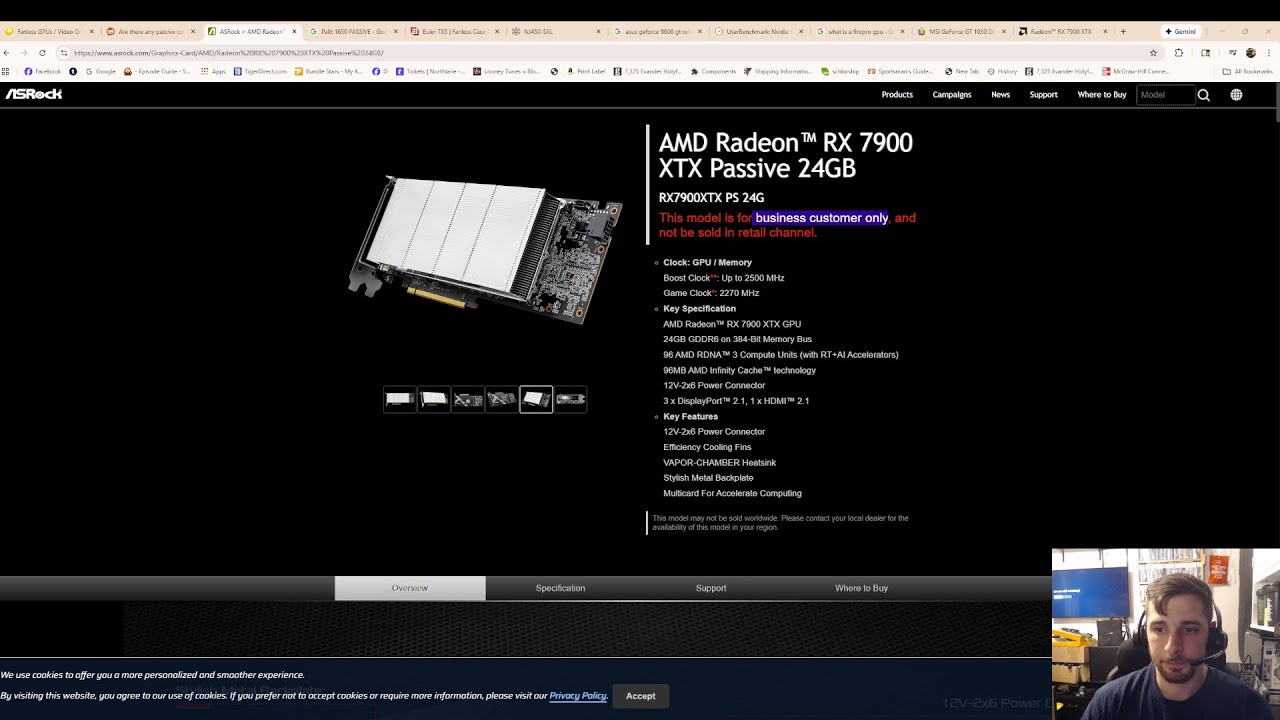
Task: Open the Support menu in header
Action: (1043, 95)
